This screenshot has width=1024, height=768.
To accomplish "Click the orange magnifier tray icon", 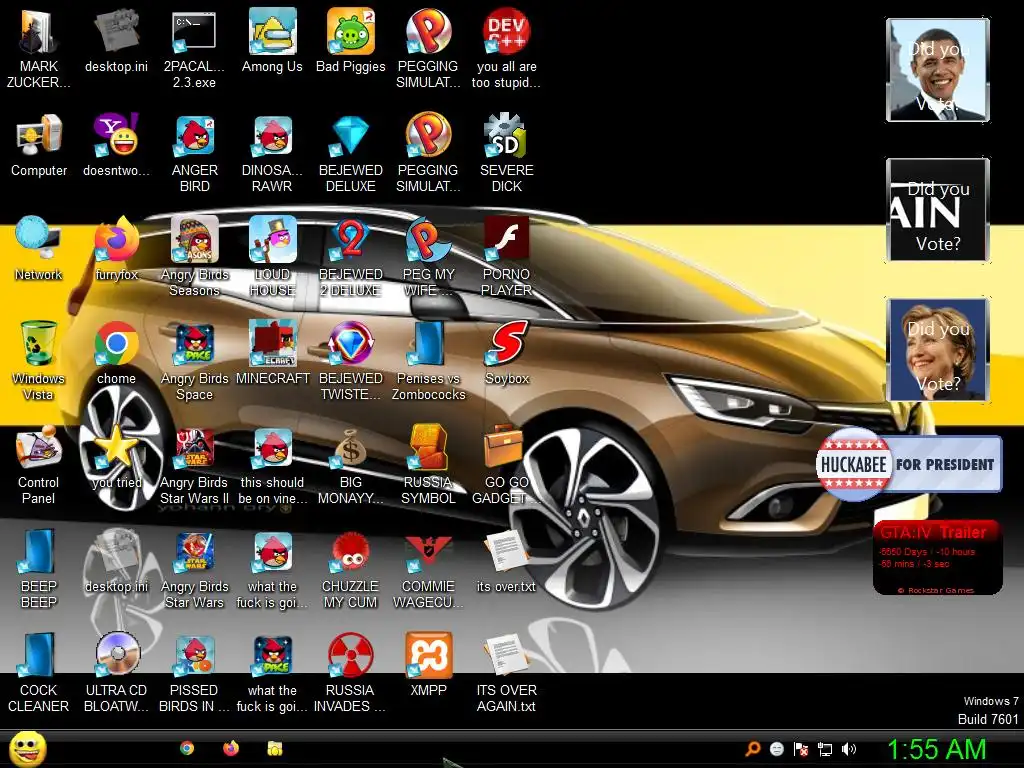I will coord(753,749).
